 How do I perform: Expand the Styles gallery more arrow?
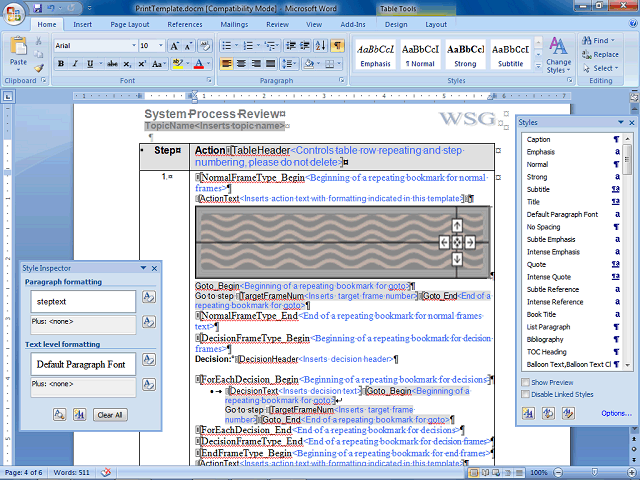(x=538, y=65)
